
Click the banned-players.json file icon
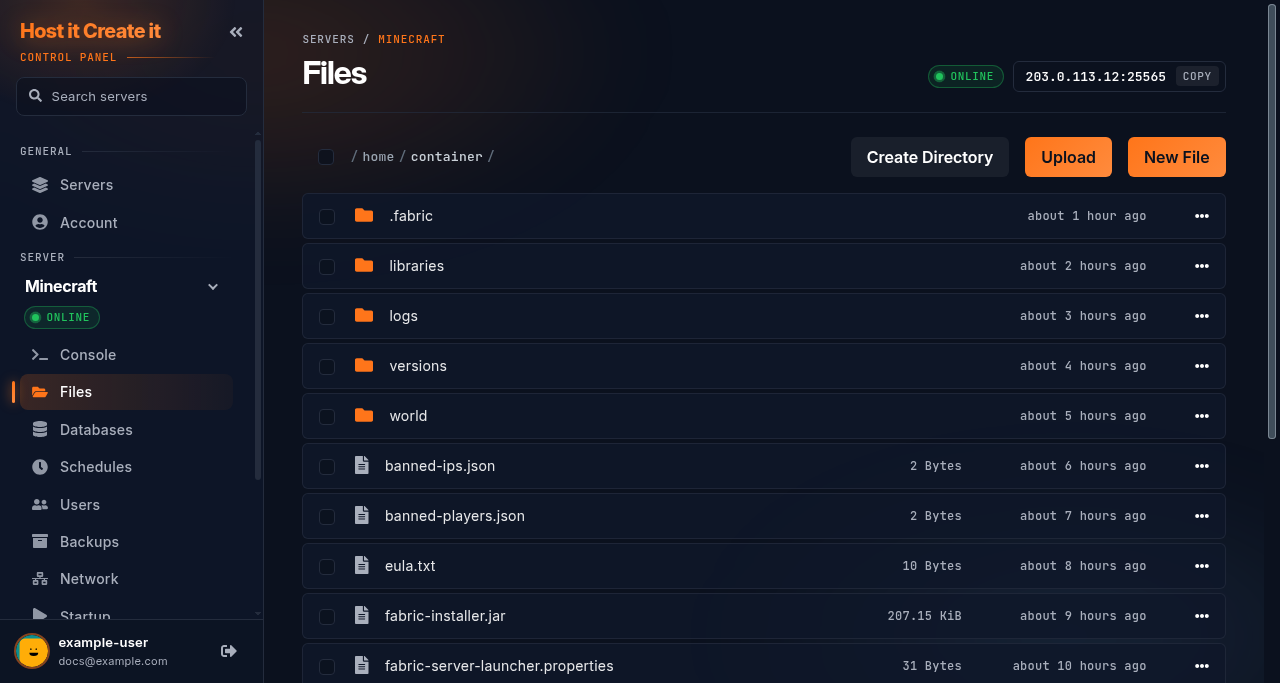point(362,515)
